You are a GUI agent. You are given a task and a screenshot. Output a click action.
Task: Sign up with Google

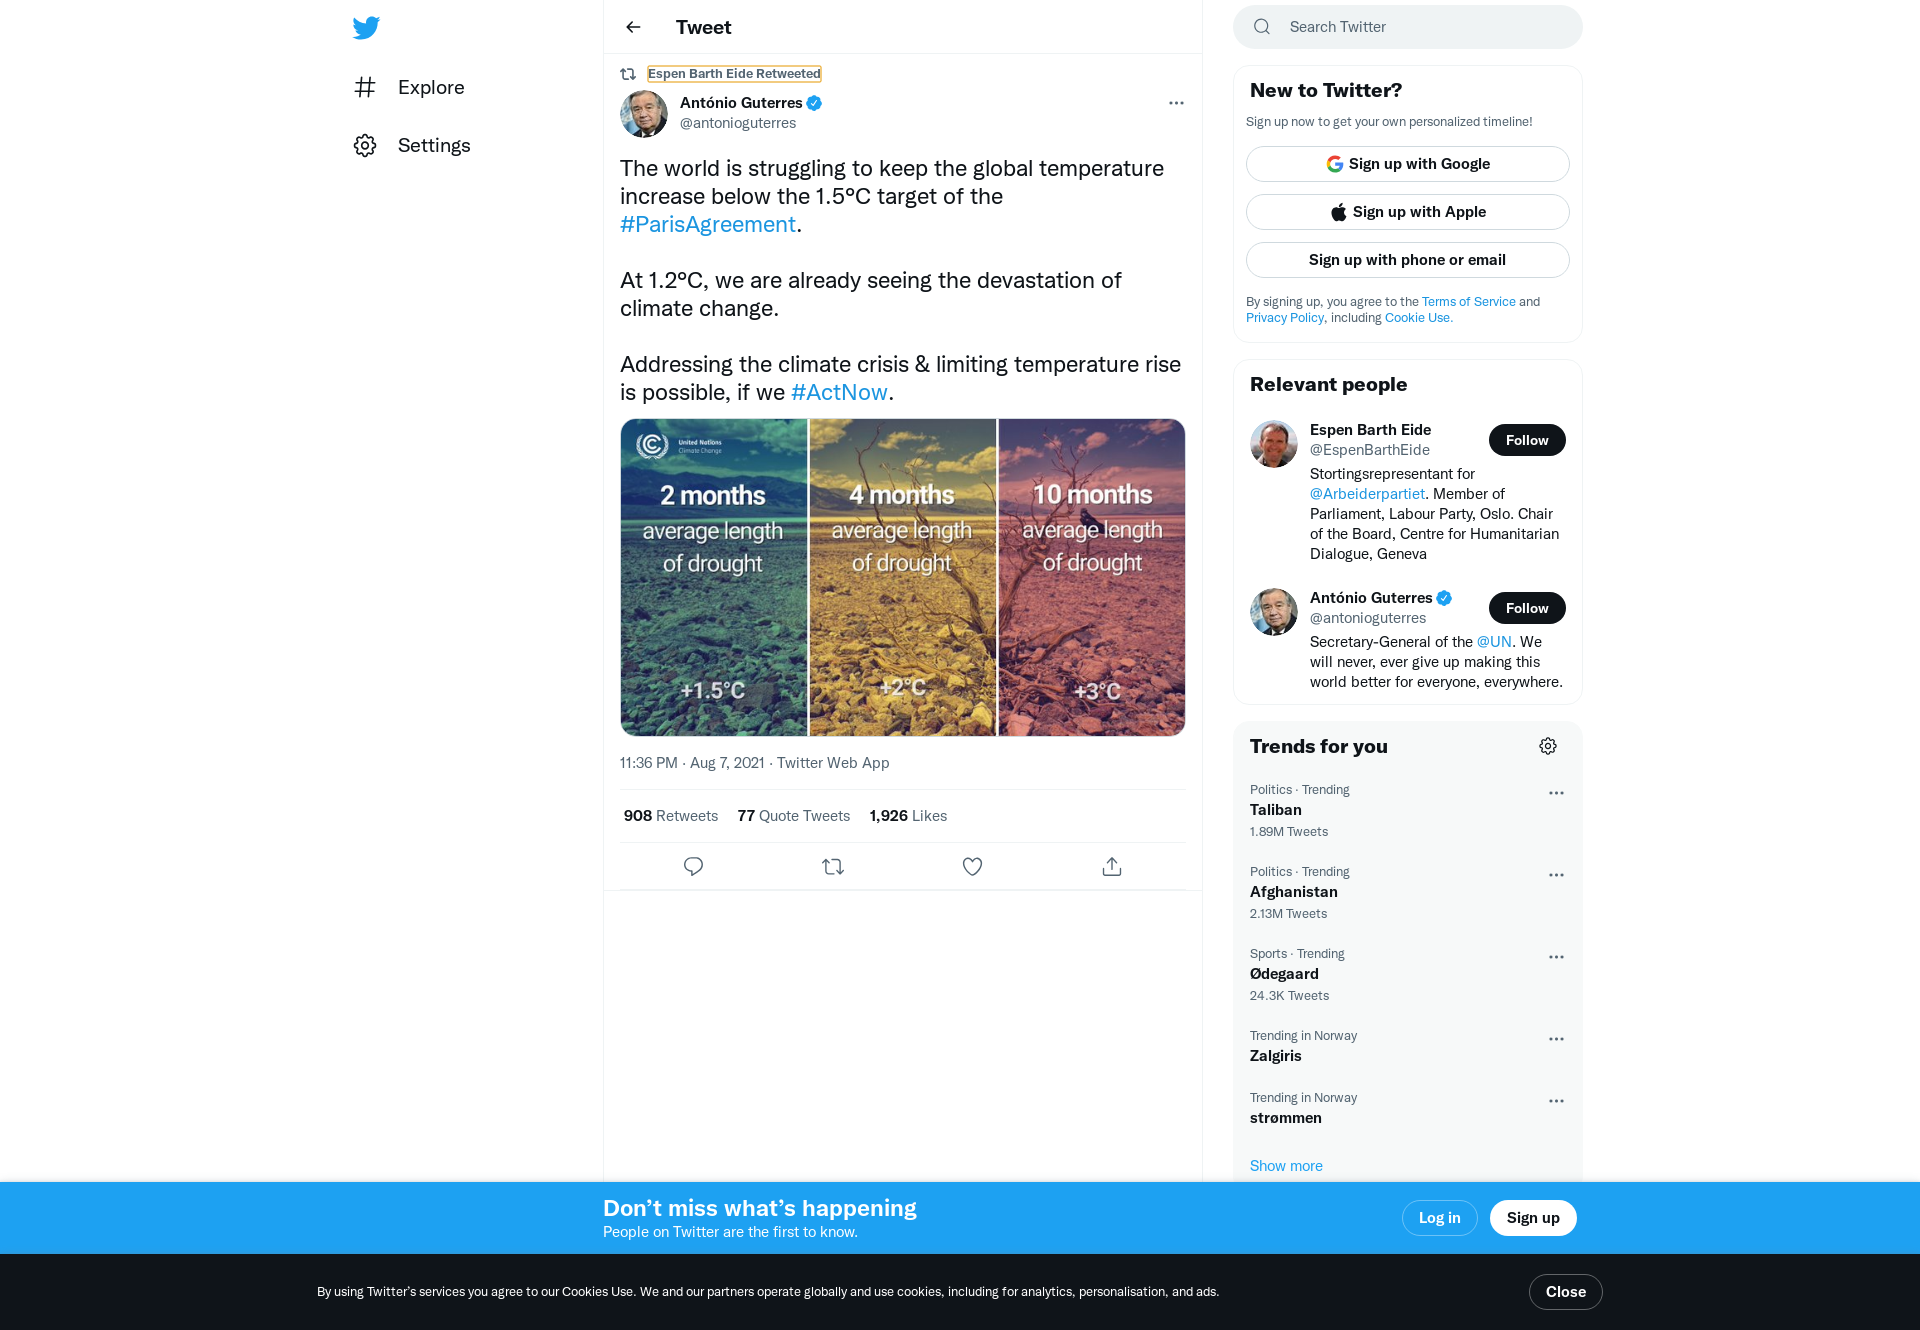pyautogui.click(x=1408, y=164)
